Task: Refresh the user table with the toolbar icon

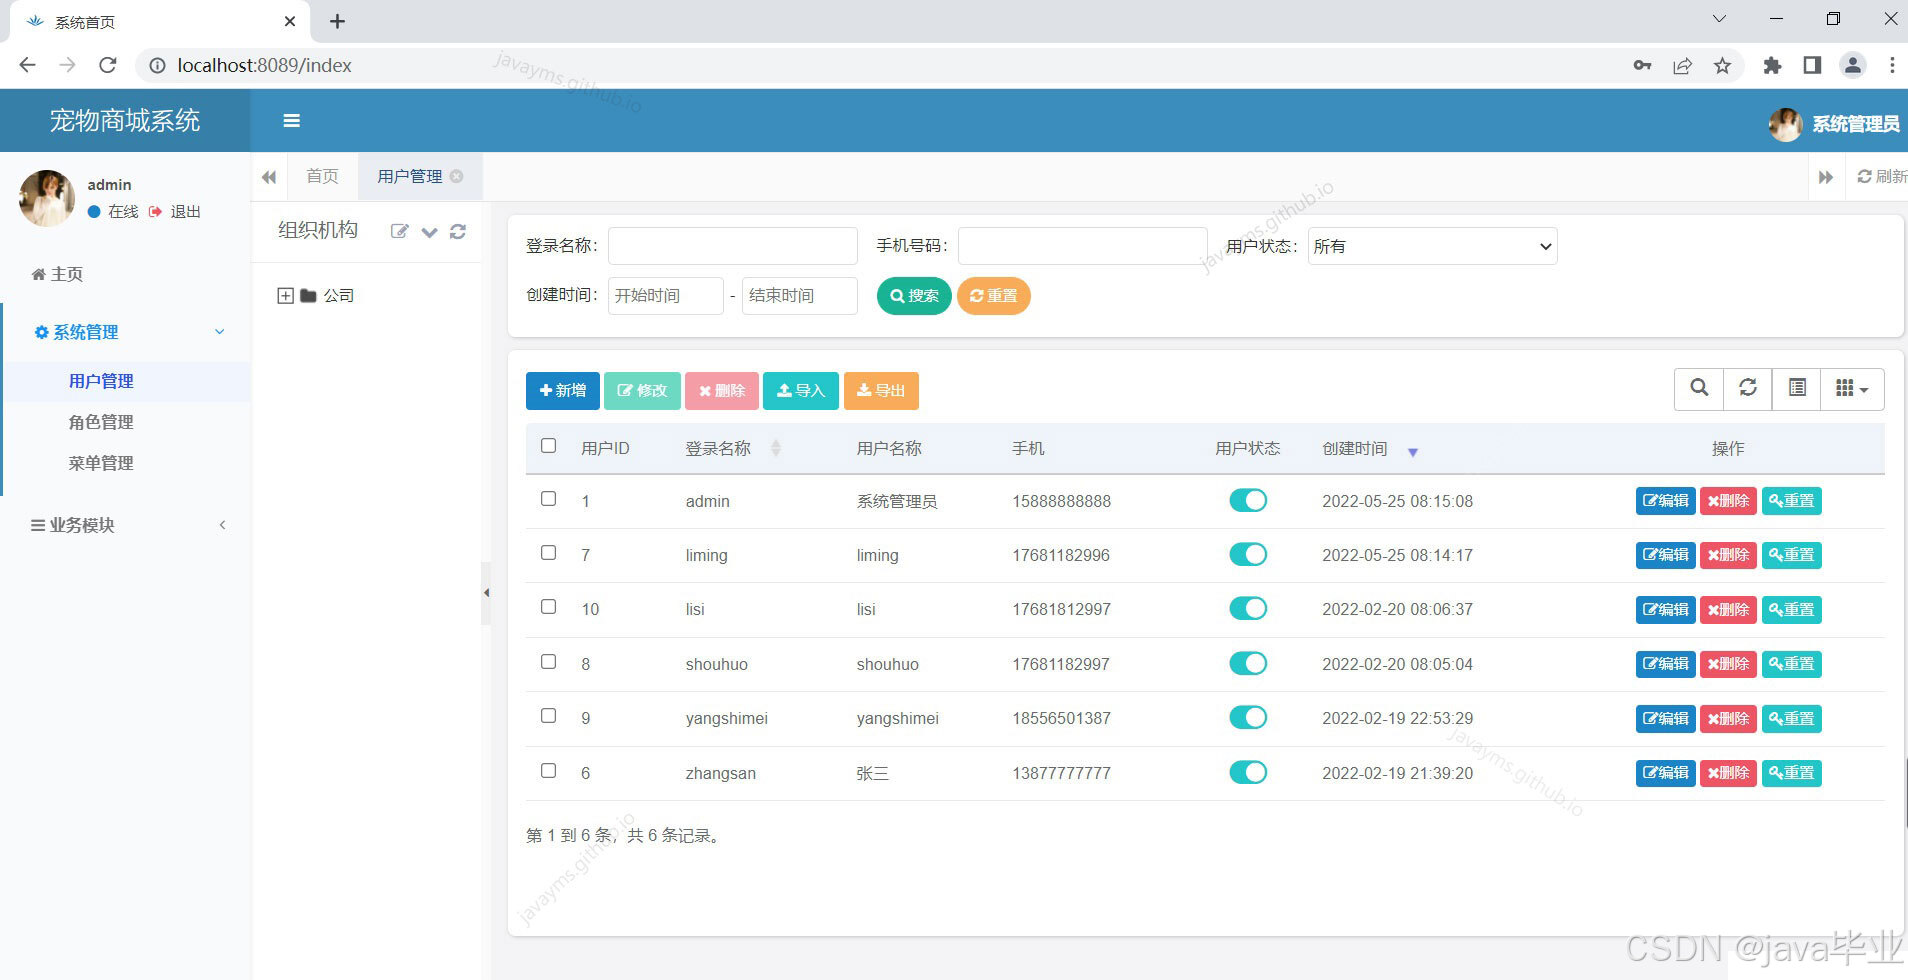Action: click(1748, 388)
